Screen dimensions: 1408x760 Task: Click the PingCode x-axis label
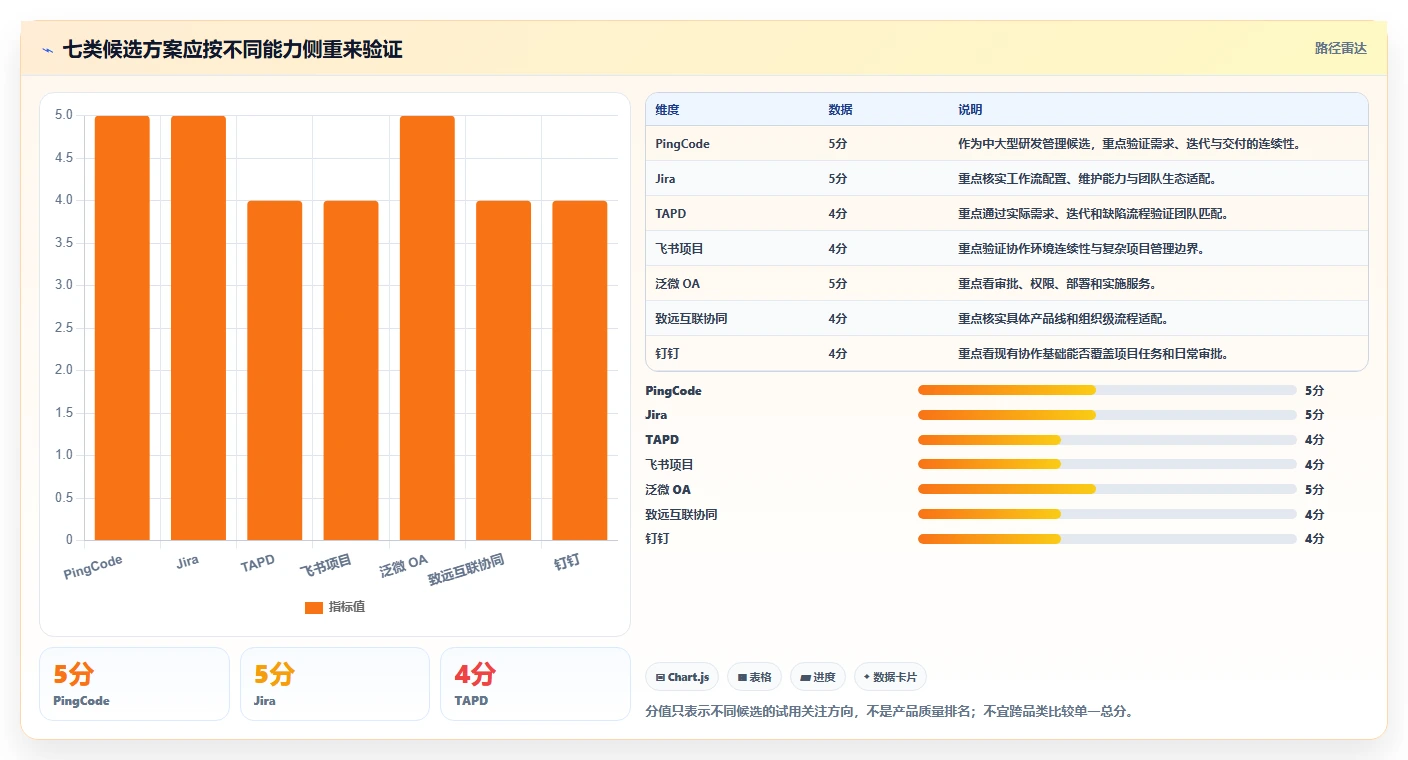coord(93,568)
